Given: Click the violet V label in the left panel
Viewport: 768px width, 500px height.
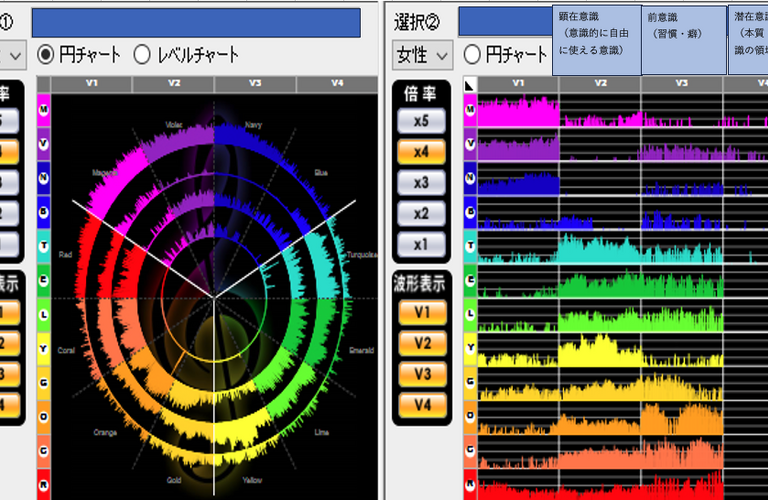Looking at the screenshot, I should [44, 144].
